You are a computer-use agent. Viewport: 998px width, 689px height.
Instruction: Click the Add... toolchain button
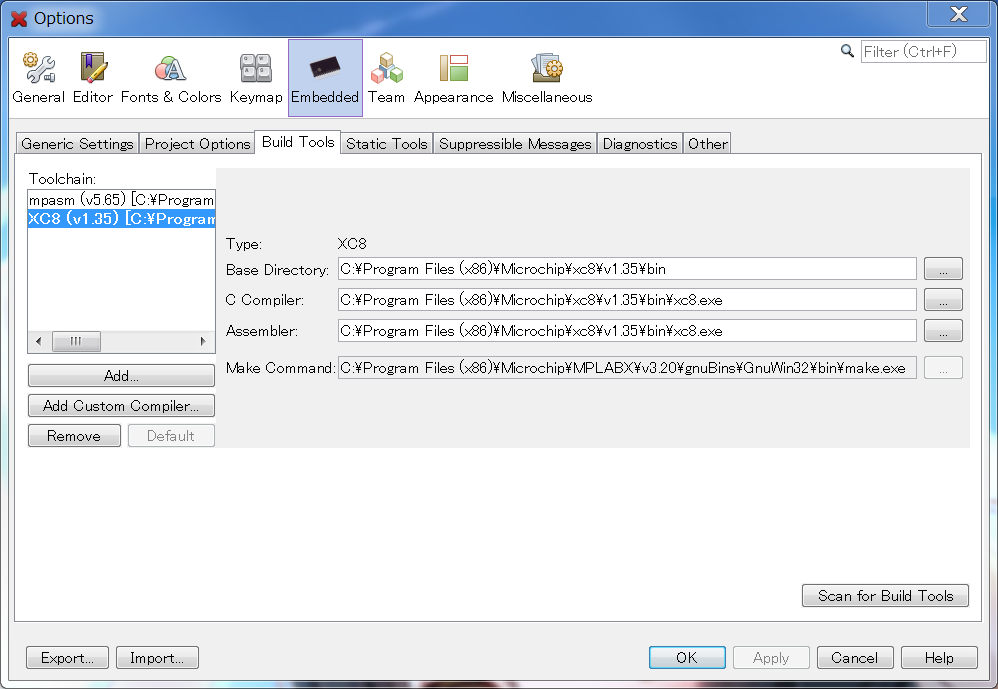pyautogui.click(x=122, y=375)
